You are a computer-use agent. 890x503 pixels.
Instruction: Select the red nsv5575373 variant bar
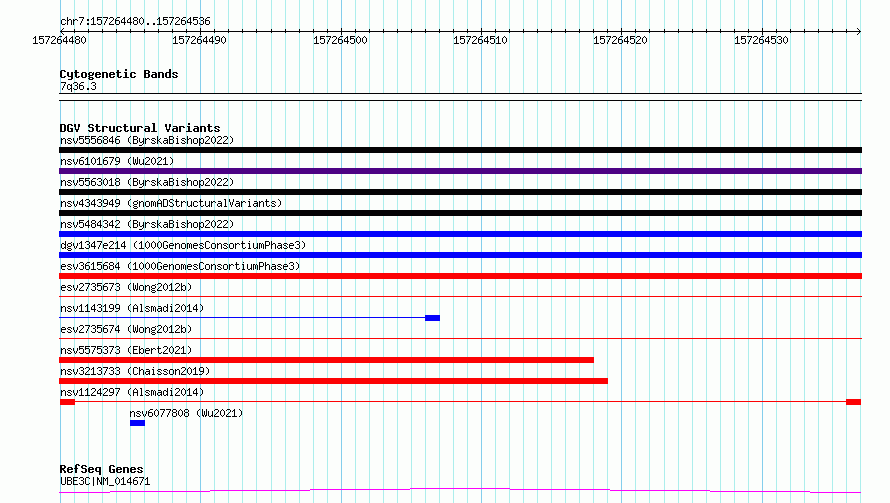pos(326,360)
